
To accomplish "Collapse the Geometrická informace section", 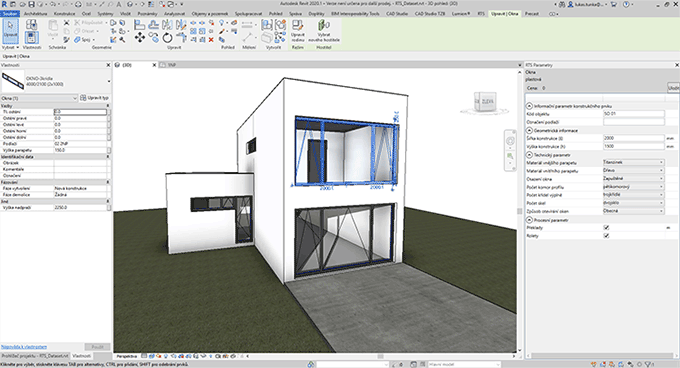I will (x=529, y=130).
